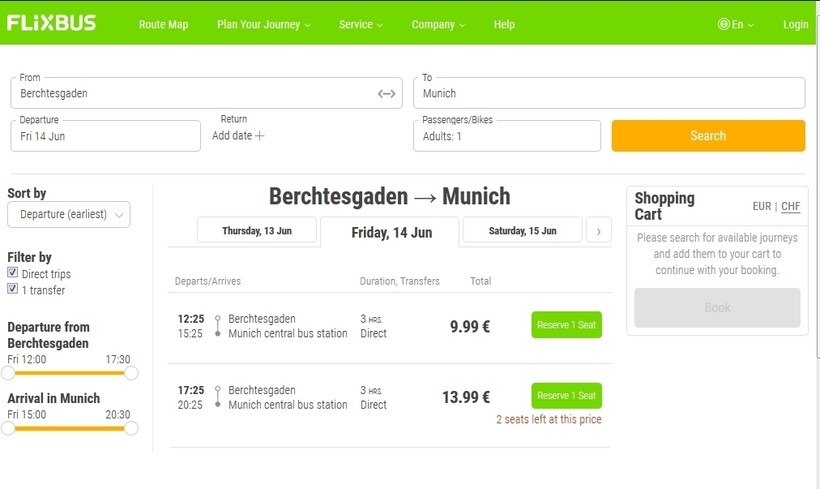Open the Sort by Departure (earliest) dropdown

pyautogui.click(x=69, y=214)
